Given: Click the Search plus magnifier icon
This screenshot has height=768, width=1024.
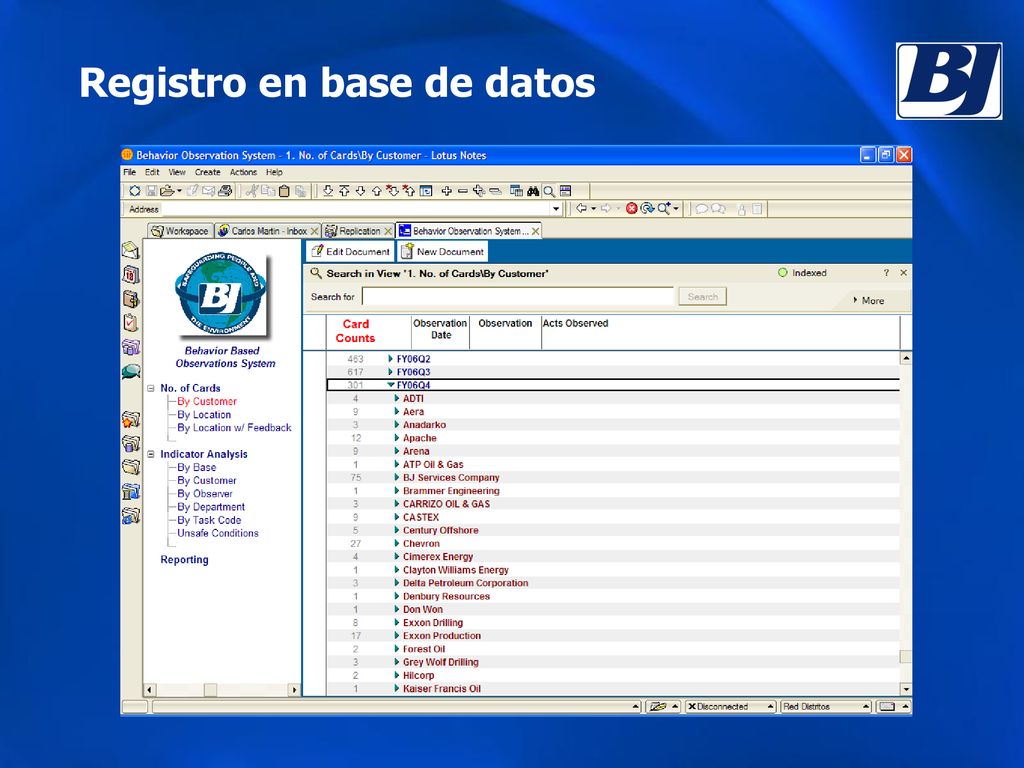Looking at the screenshot, I should click(x=664, y=208).
